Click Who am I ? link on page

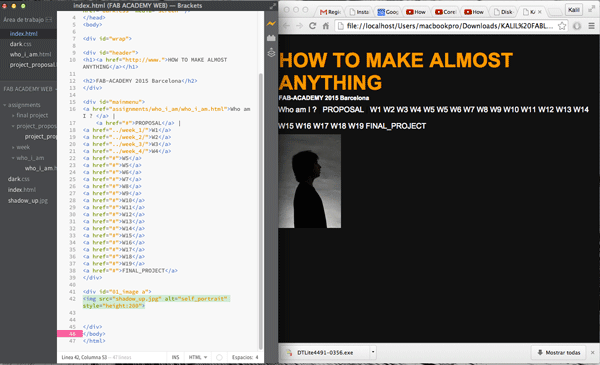pyautogui.click(x=297, y=109)
